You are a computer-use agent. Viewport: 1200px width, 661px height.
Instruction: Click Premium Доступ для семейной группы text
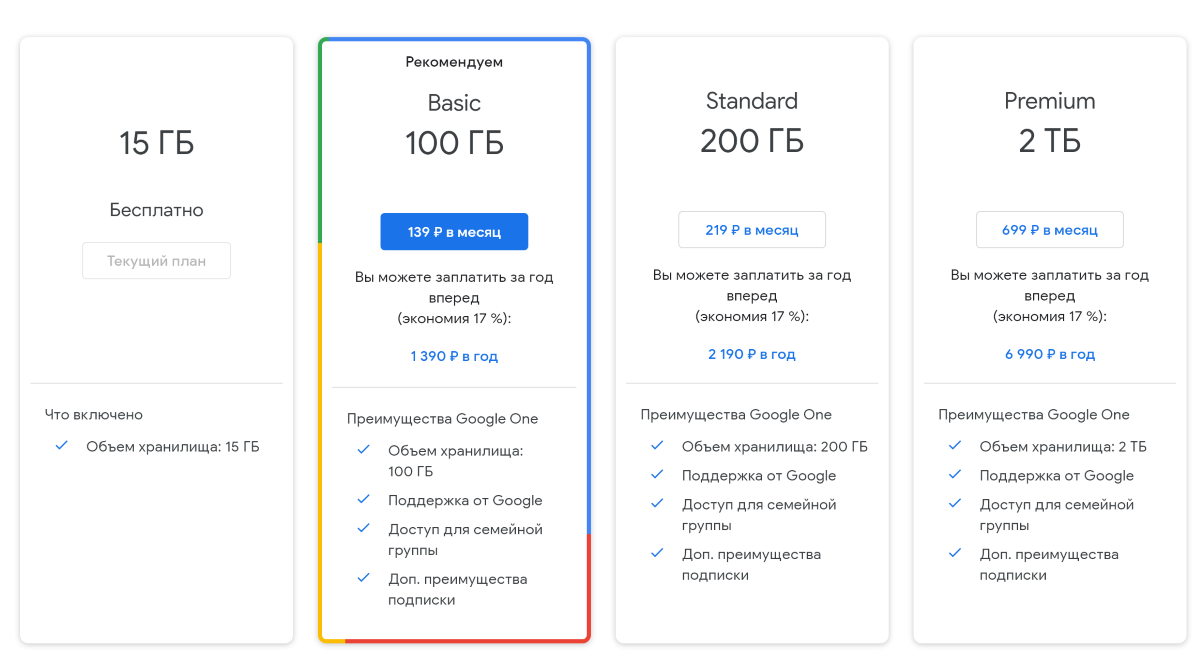1057,515
